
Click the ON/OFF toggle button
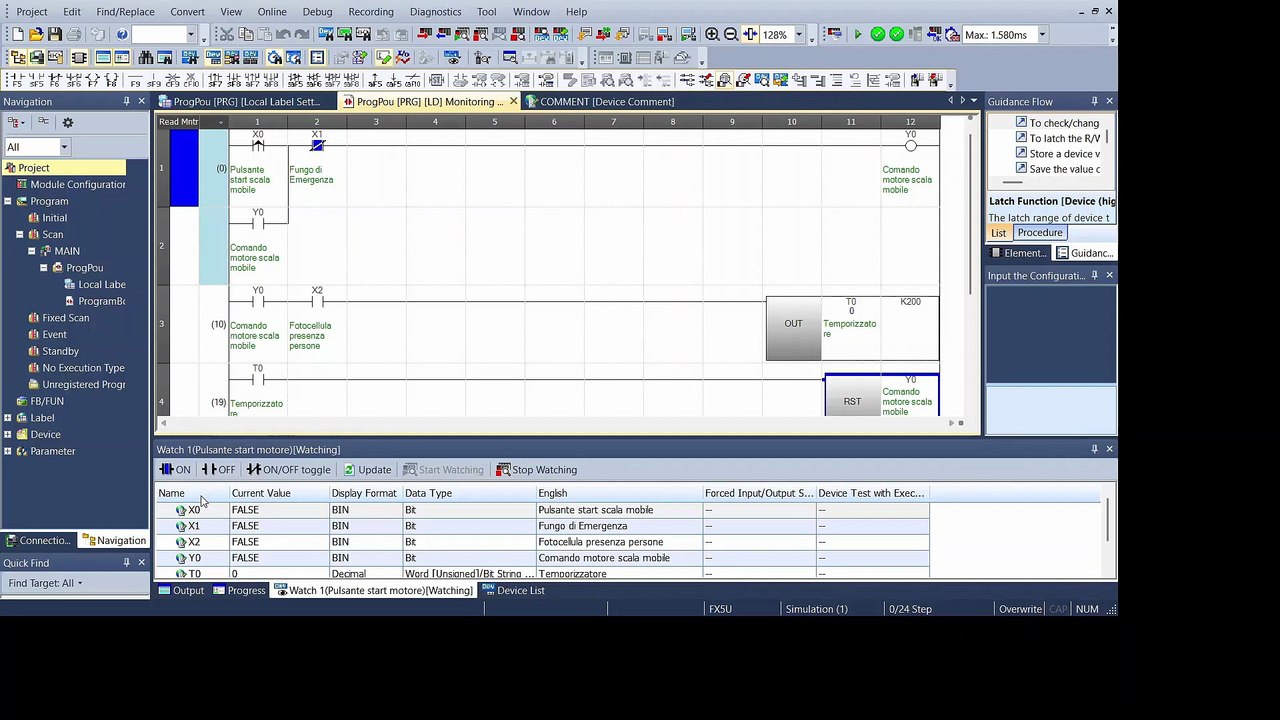[x=288, y=470]
